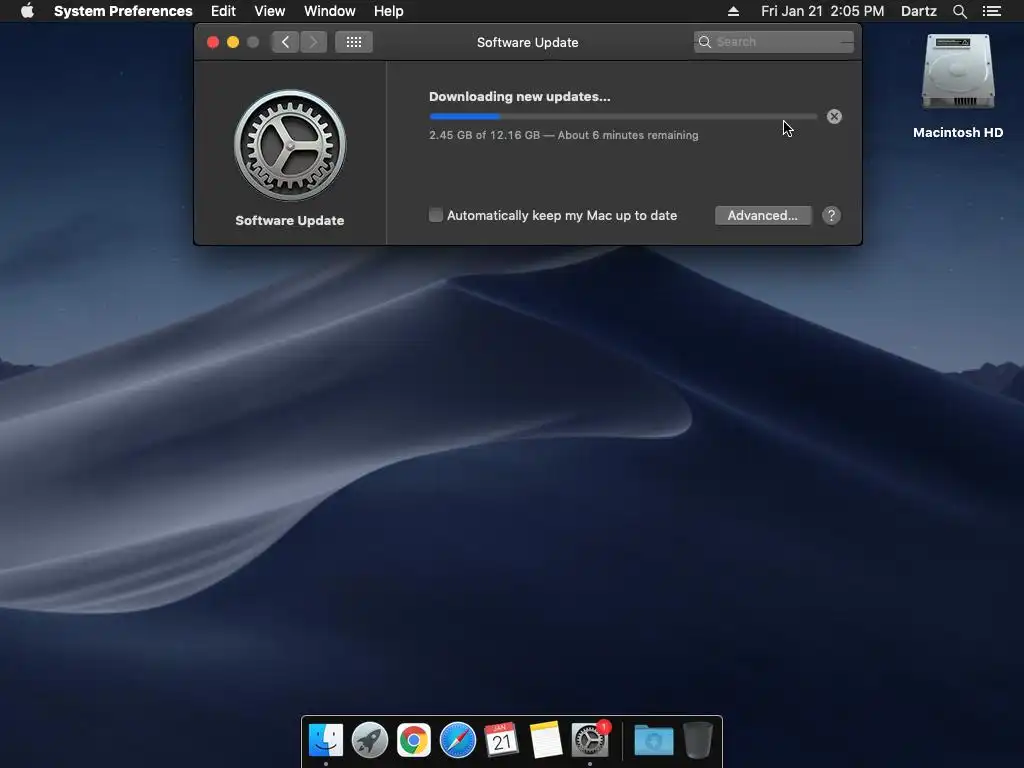The width and height of the screenshot is (1024, 768).
Task: Open Finder from the Dock
Action: point(325,740)
